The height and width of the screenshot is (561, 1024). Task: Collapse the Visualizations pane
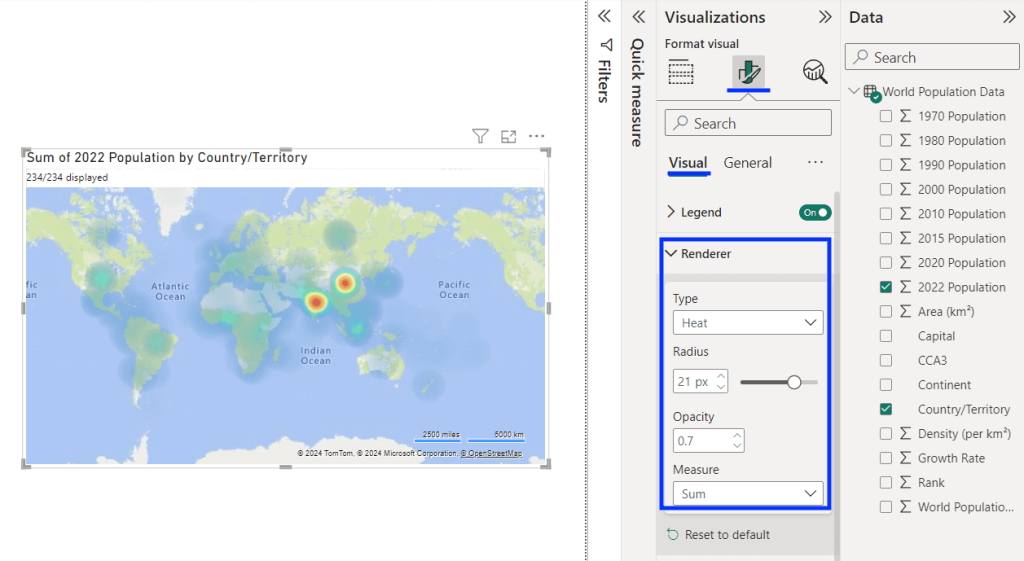click(x=825, y=17)
